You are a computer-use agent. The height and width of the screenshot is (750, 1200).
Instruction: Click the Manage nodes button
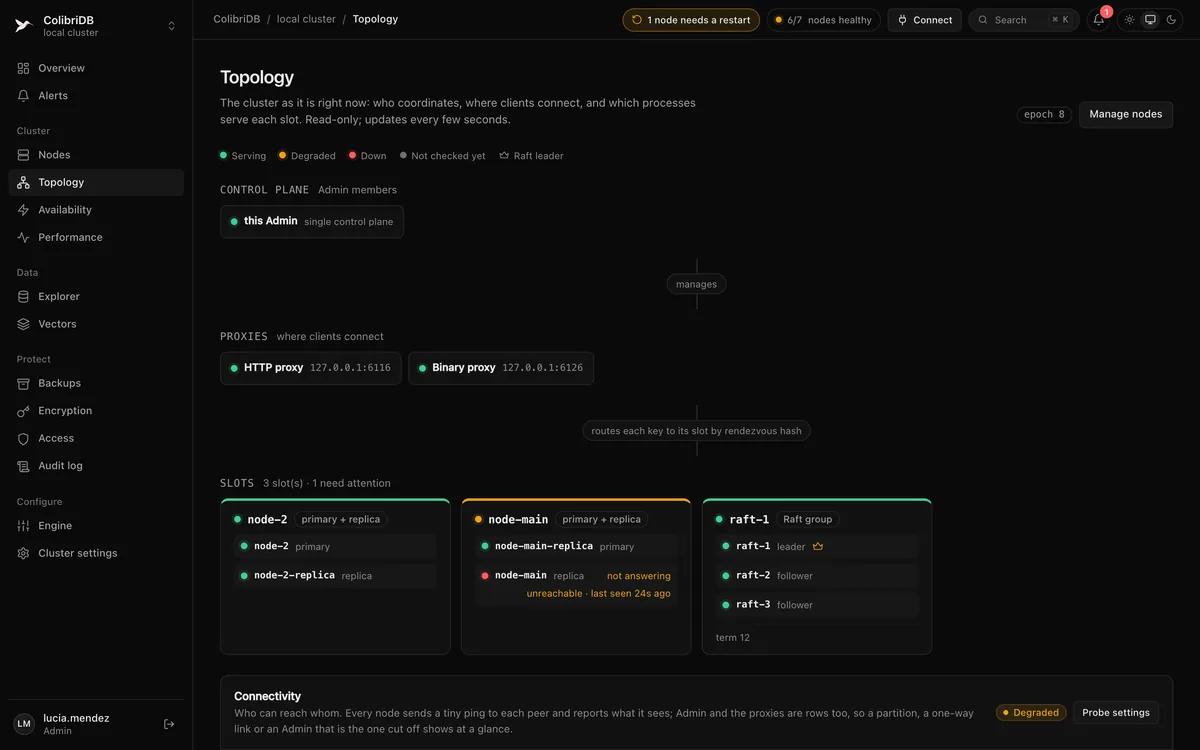1126,114
